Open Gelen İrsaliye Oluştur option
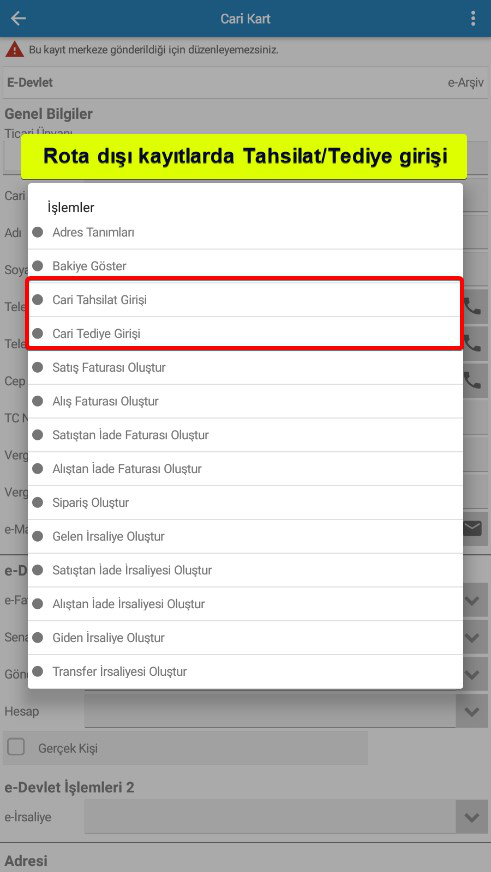Image resolution: width=491 pixels, height=872 pixels. pyautogui.click(x=245, y=536)
